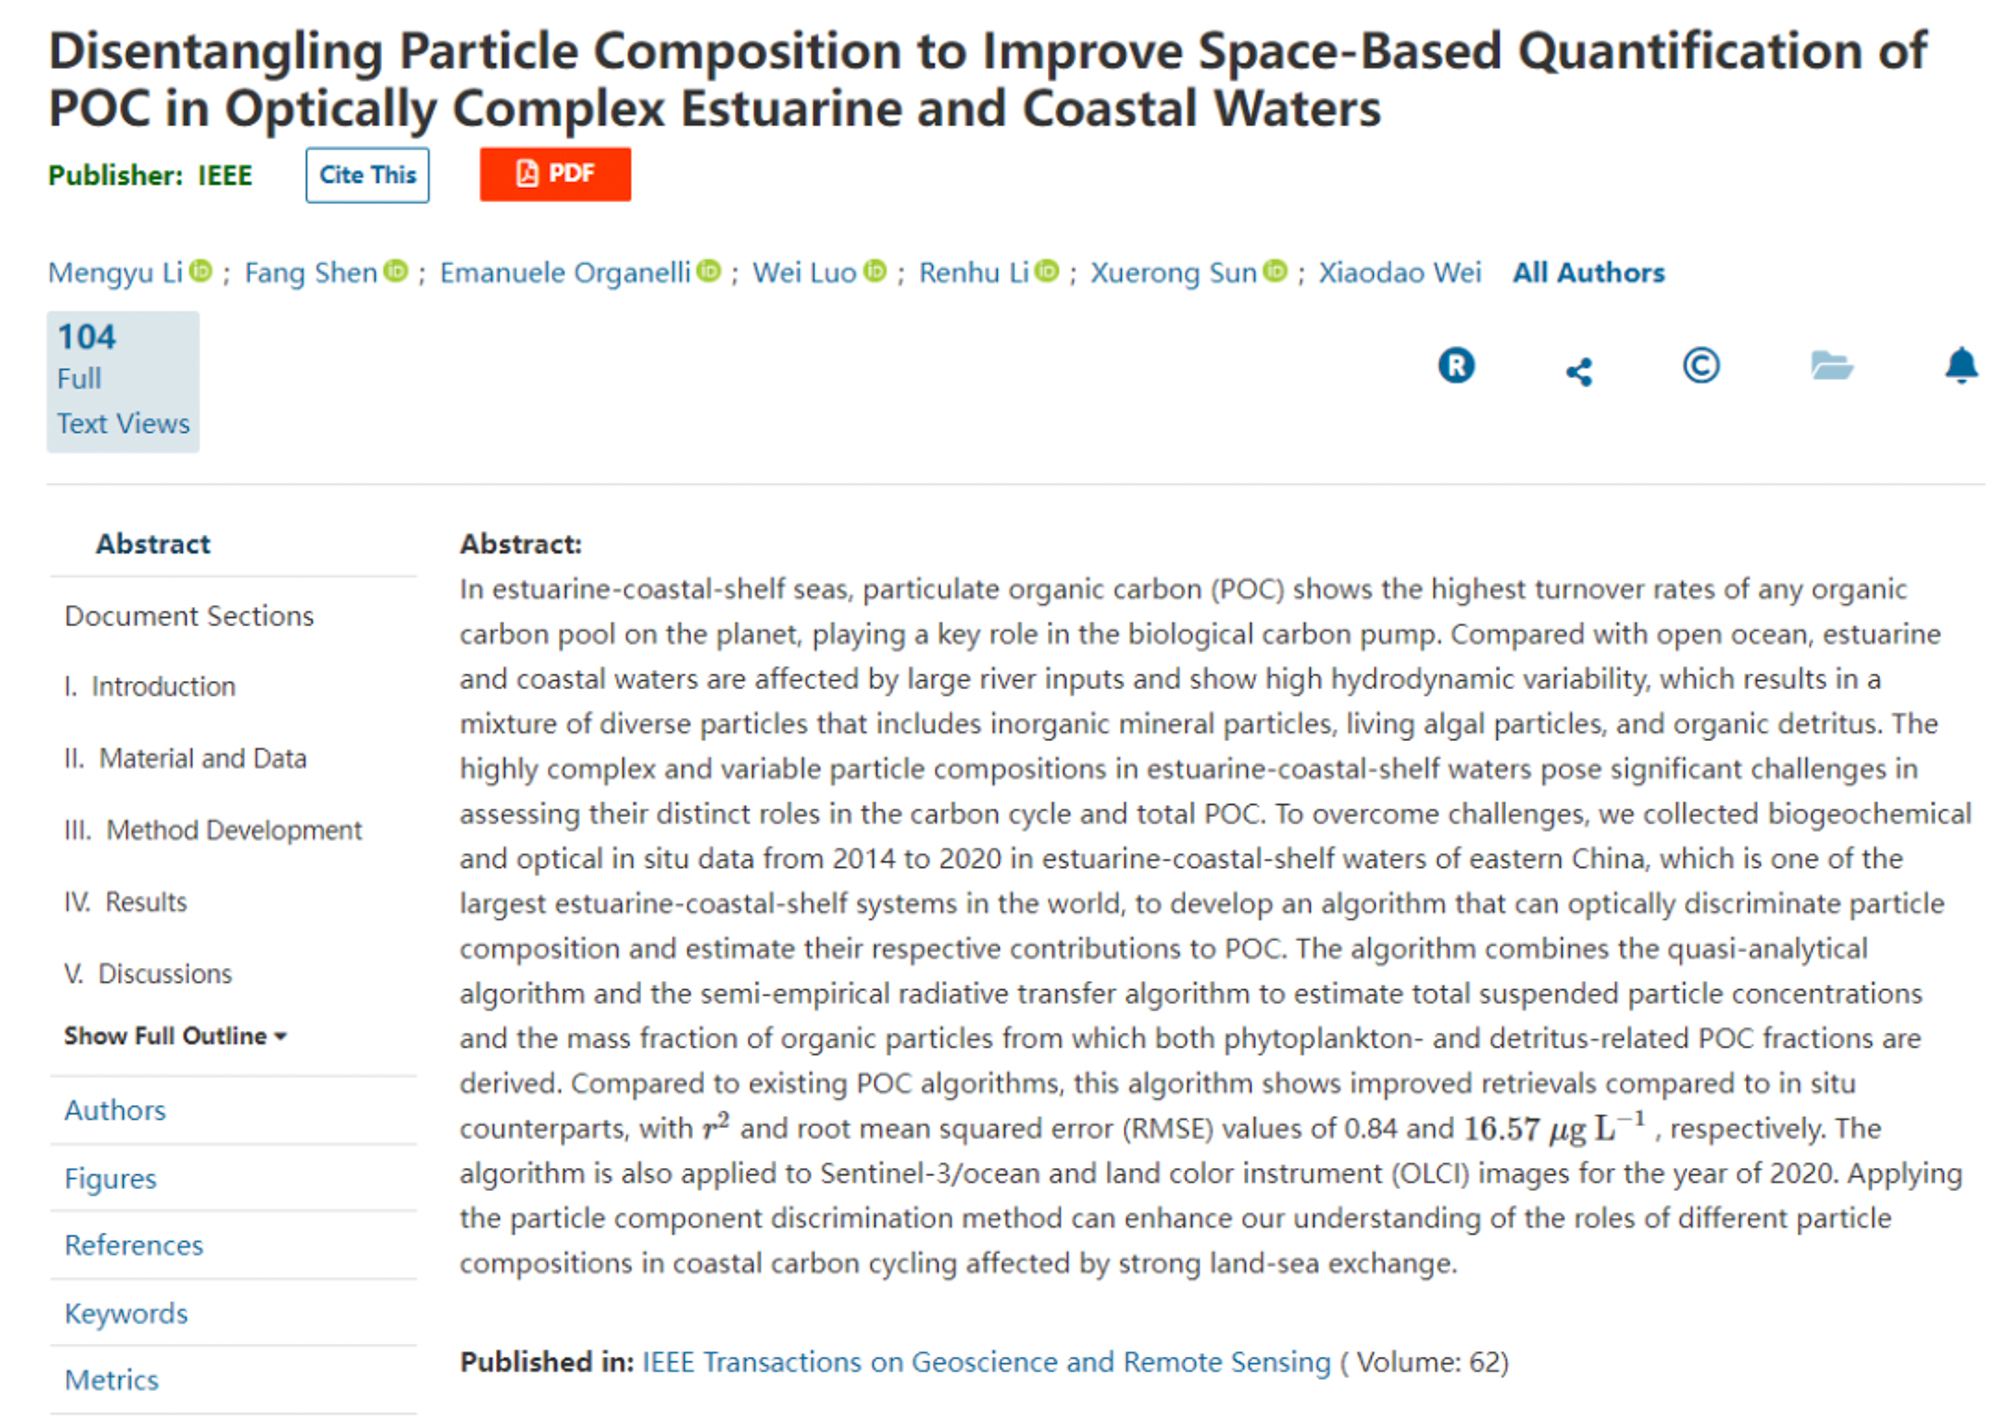Open Xuerong Sun's ORCID icon
The height and width of the screenshot is (1422, 2000).
(x=1275, y=271)
